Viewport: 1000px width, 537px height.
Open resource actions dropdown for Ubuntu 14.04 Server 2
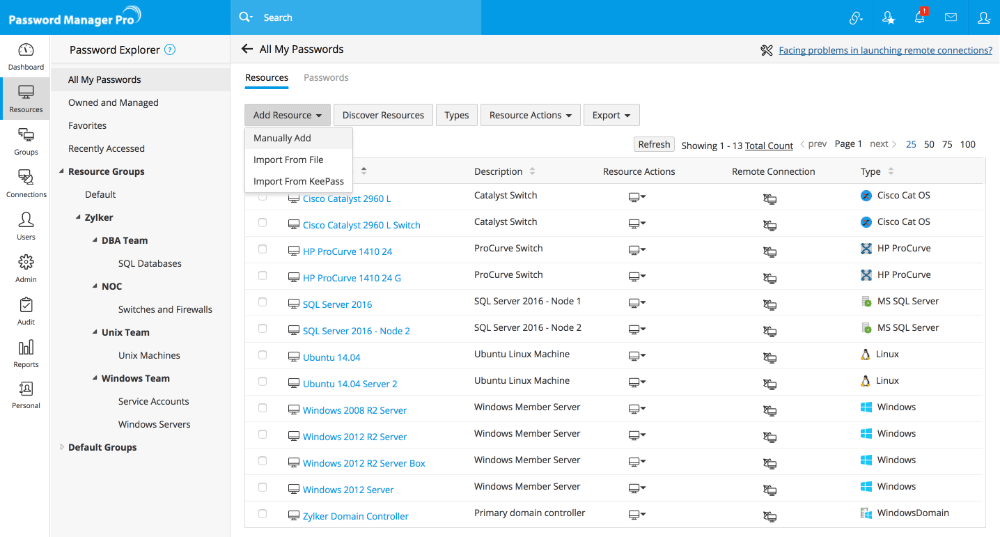[x=636, y=383]
